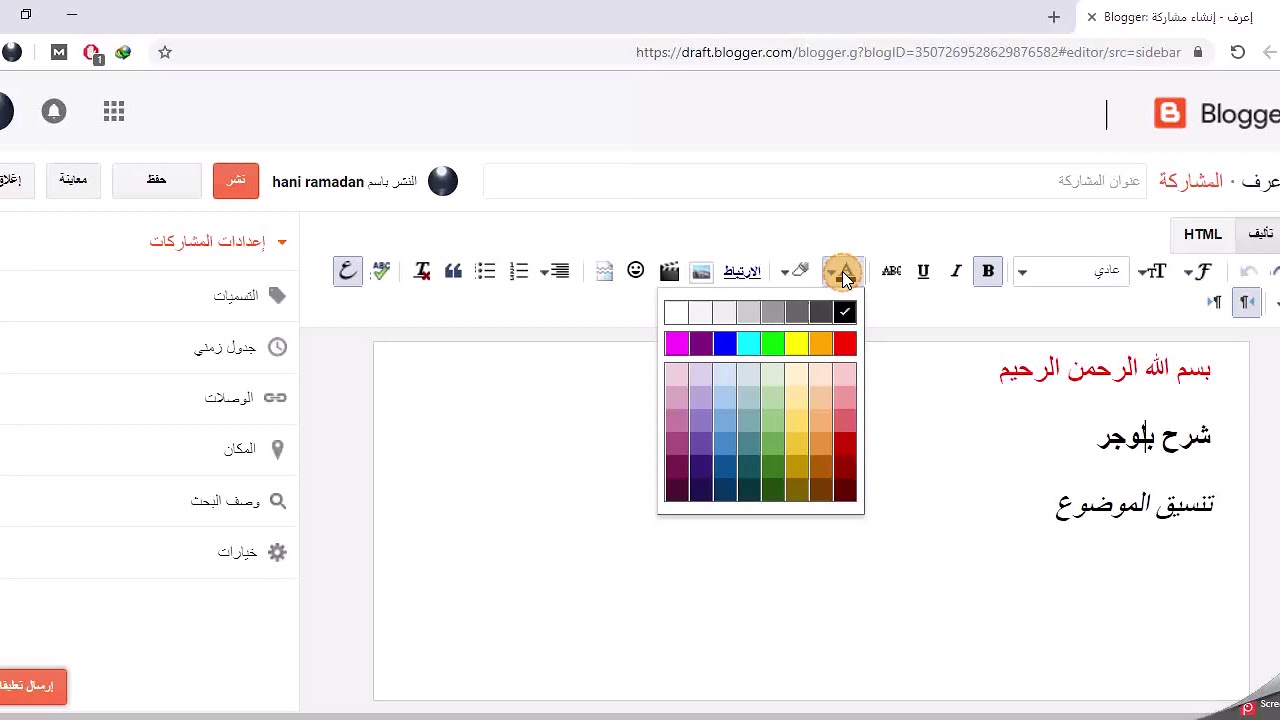Pick the yellow color swatch
1280x720 pixels.
point(796,345)
